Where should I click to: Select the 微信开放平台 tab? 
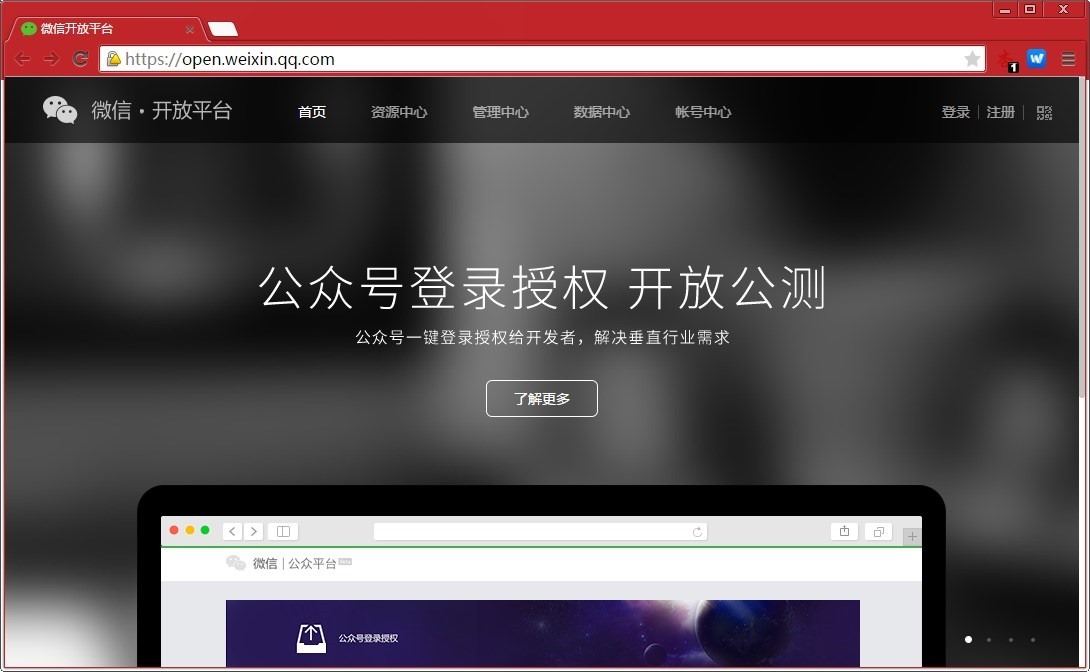[104, 29]
